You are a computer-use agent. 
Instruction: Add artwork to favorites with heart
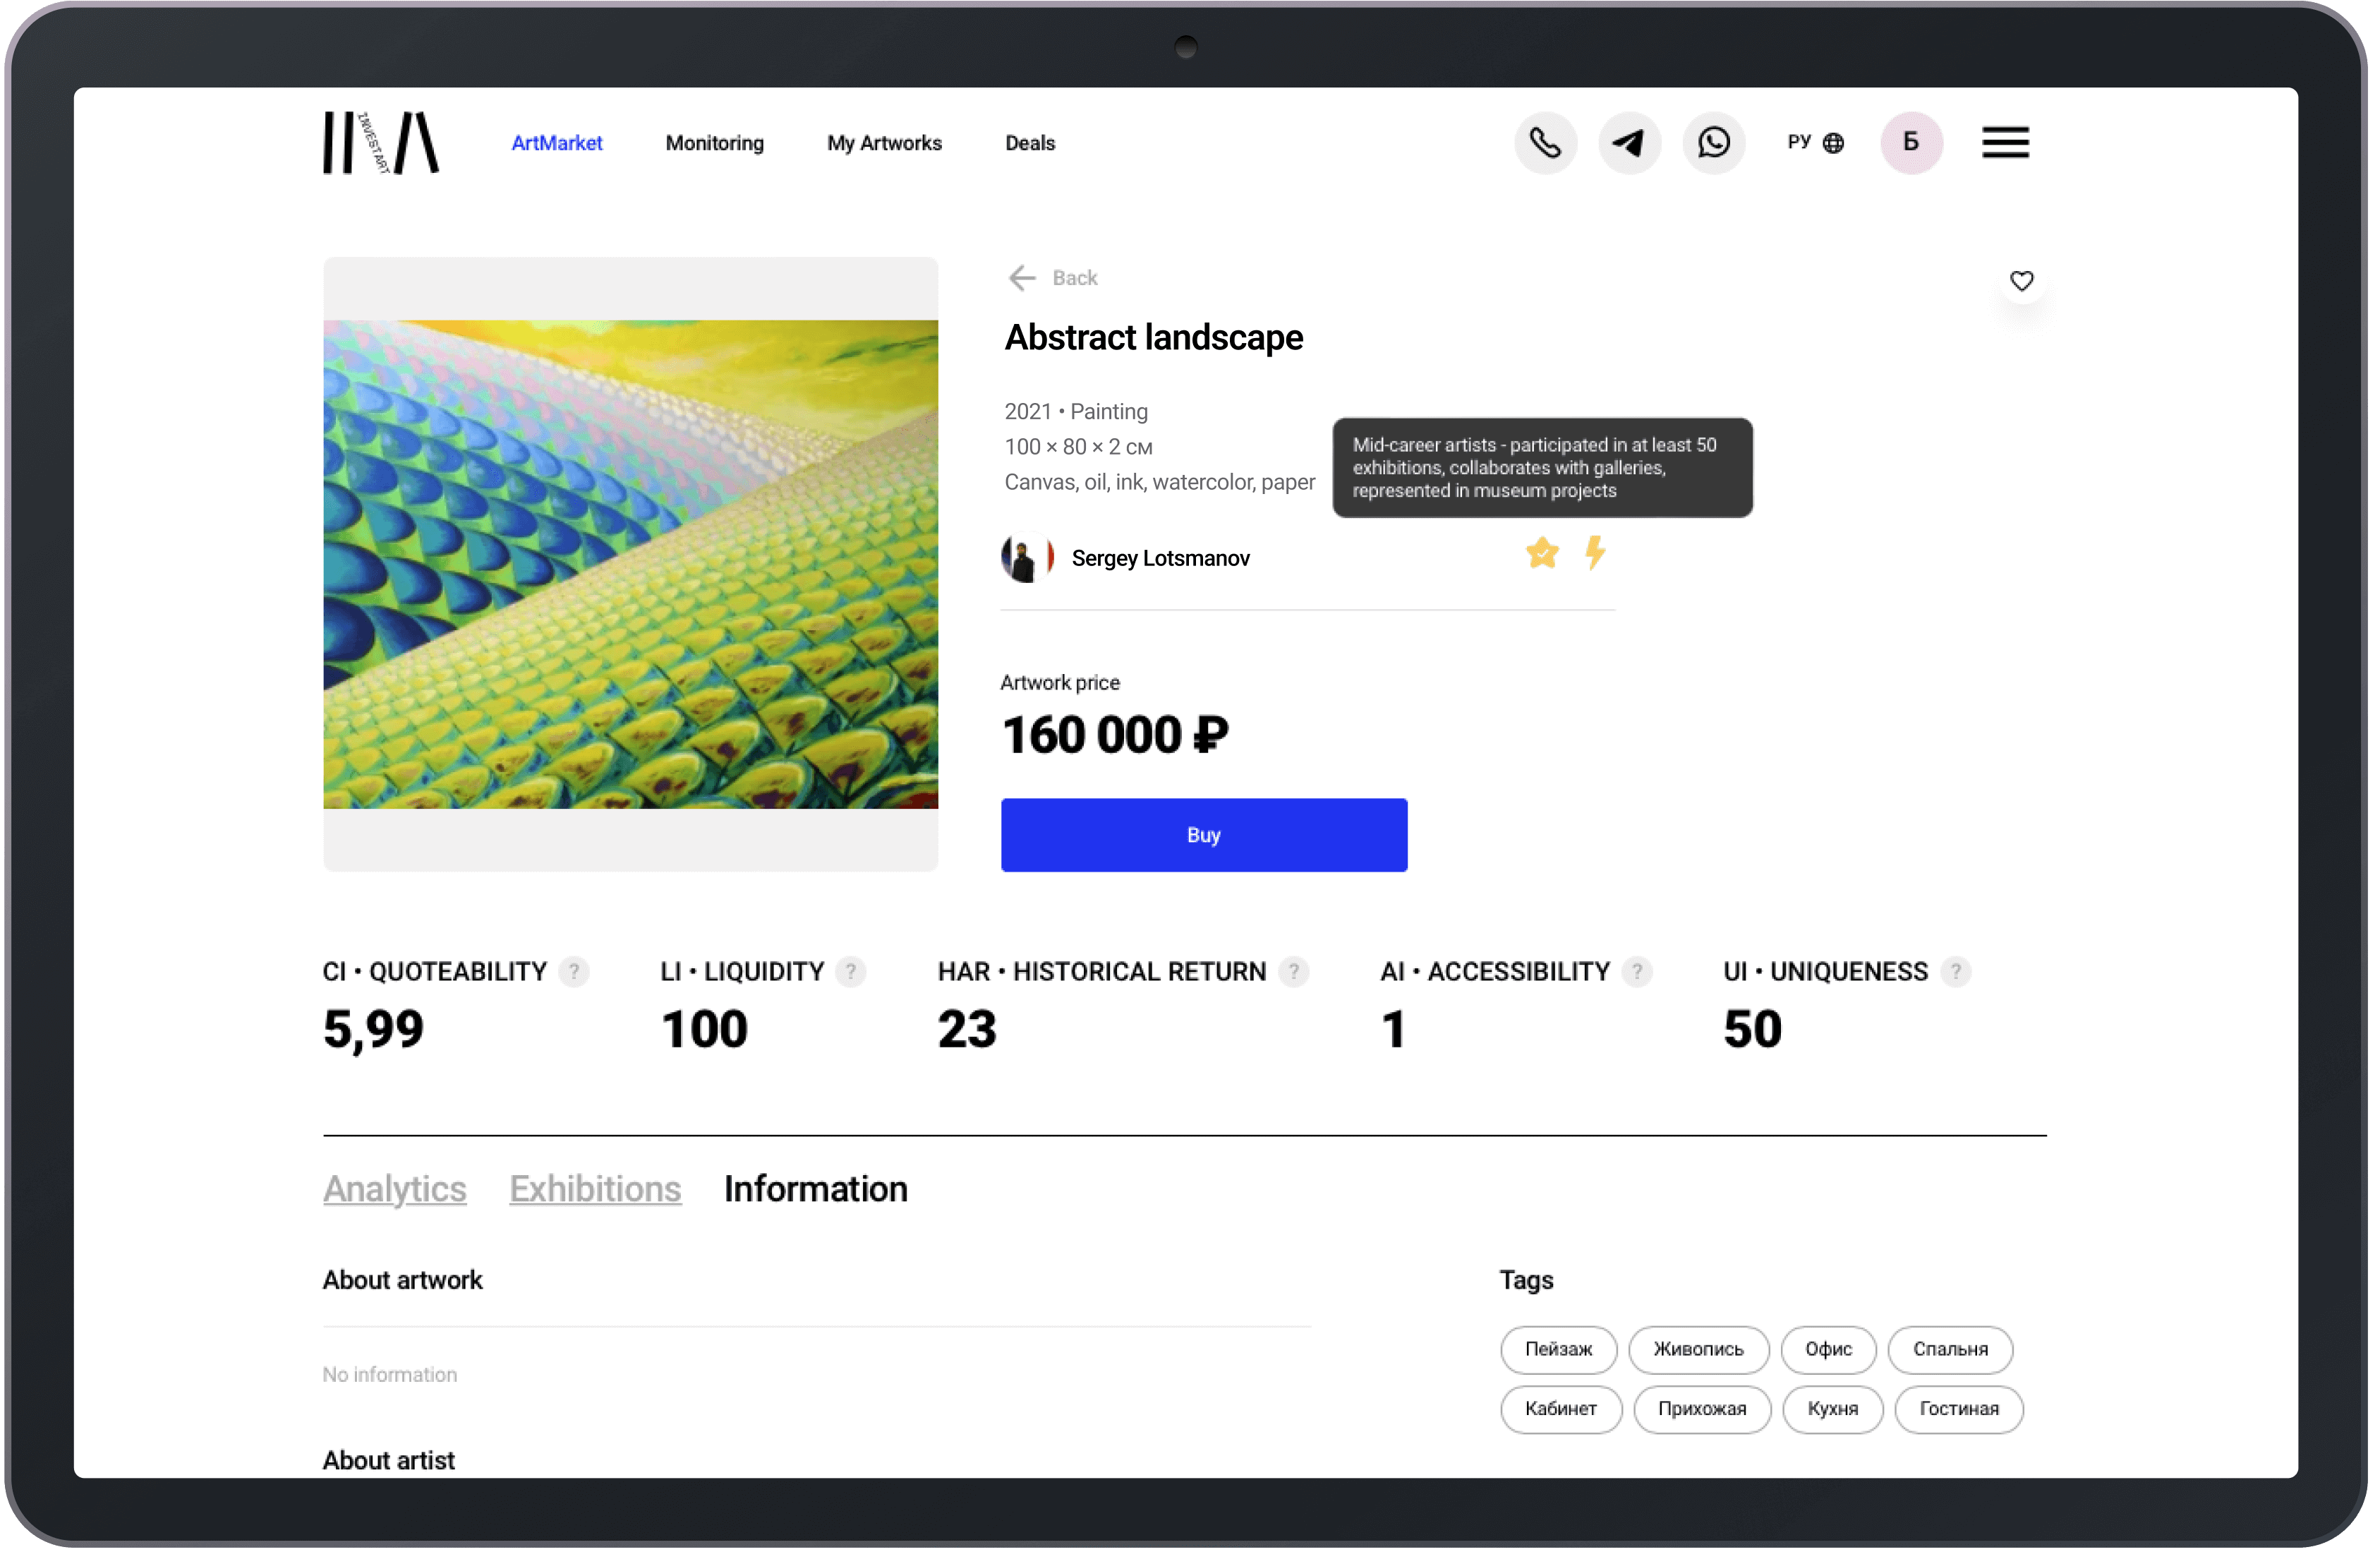pyautogui.click(x=2021, y=281)
